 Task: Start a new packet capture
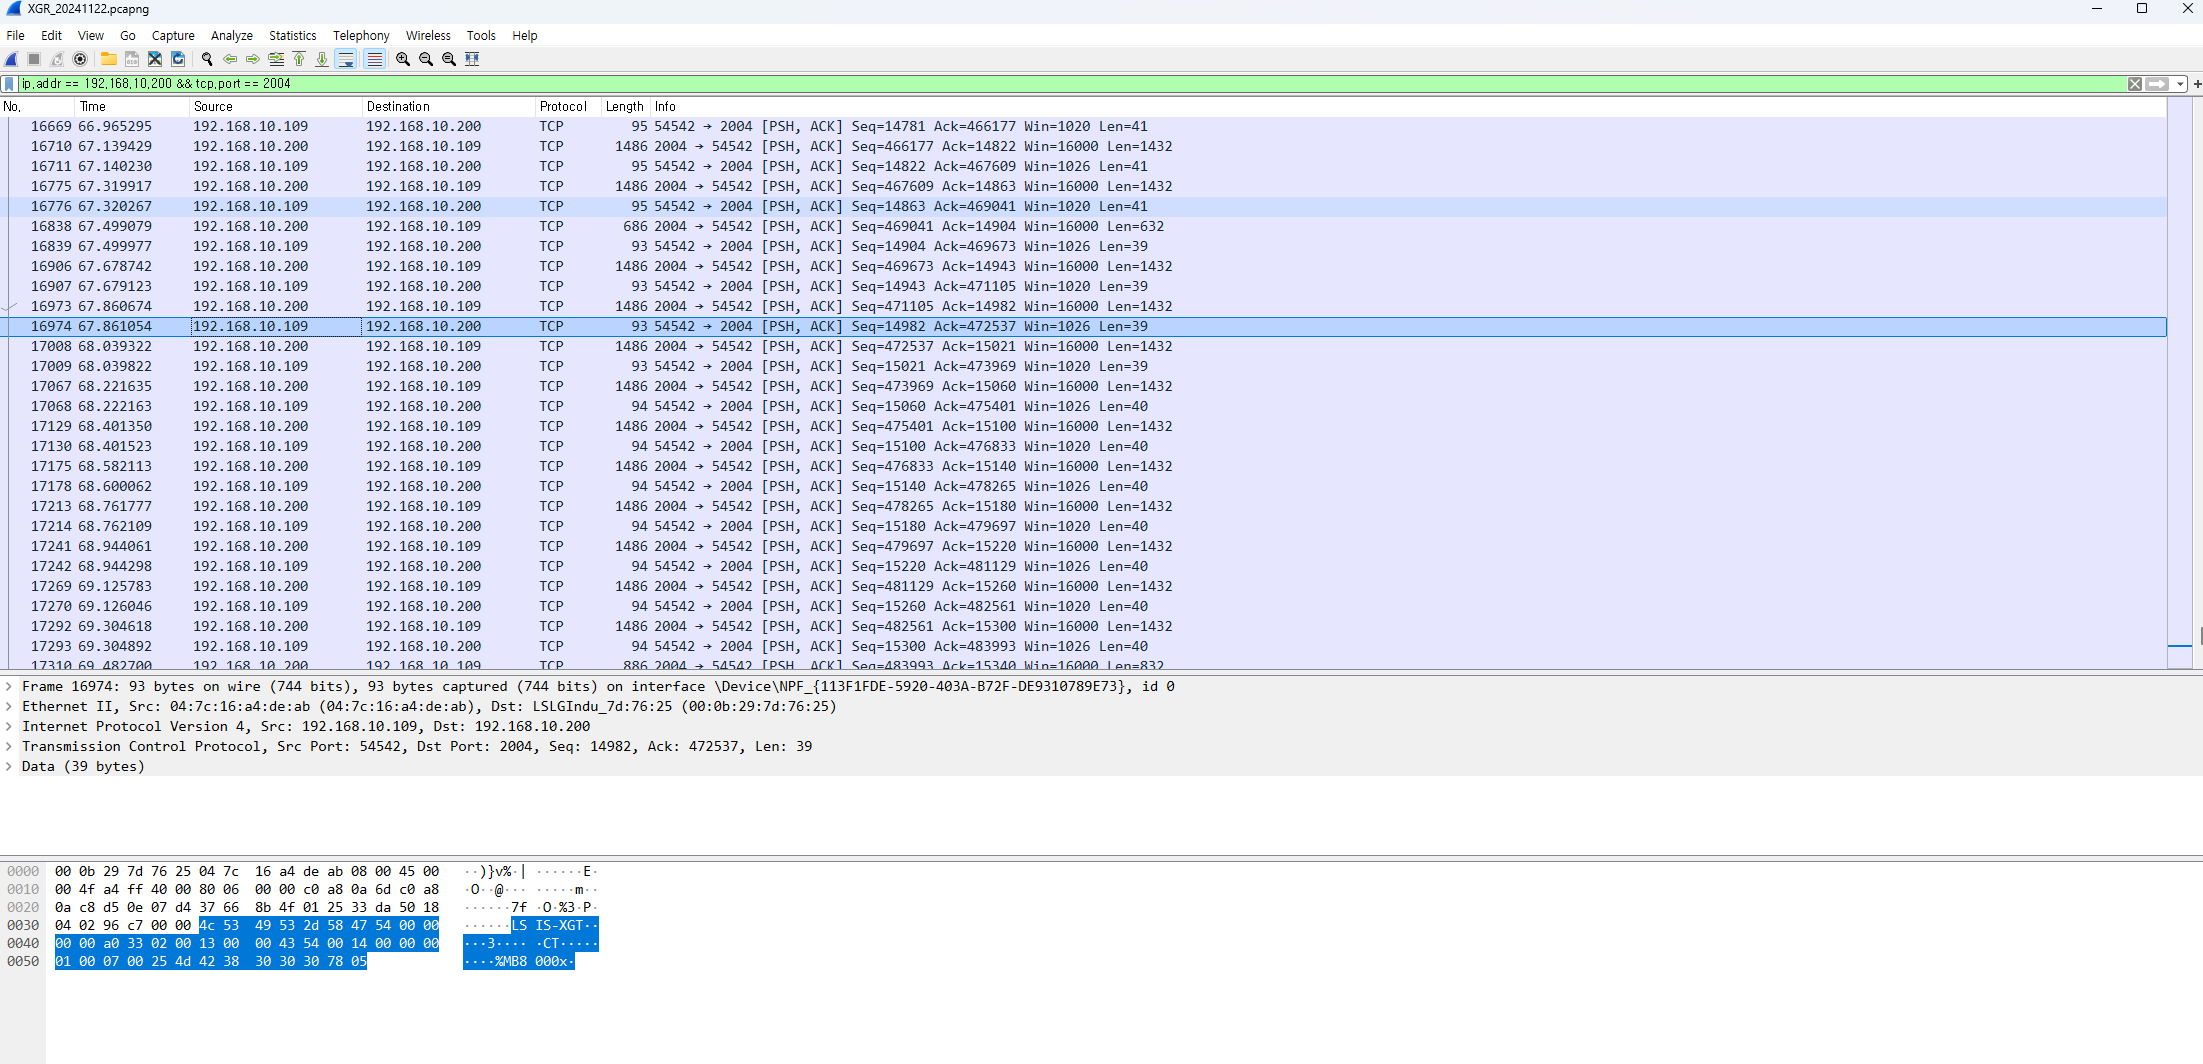[x=11, y=59]
